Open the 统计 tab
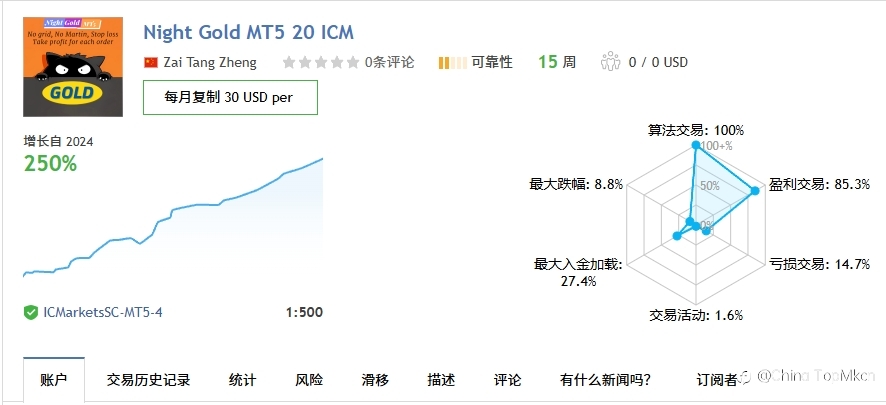 coord(242,380)
